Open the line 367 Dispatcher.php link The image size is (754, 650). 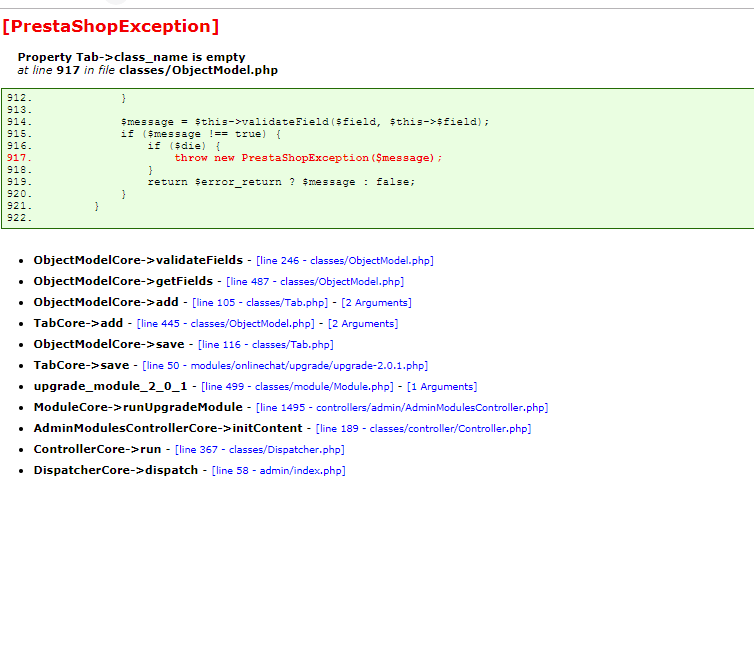tap(260, 450)
